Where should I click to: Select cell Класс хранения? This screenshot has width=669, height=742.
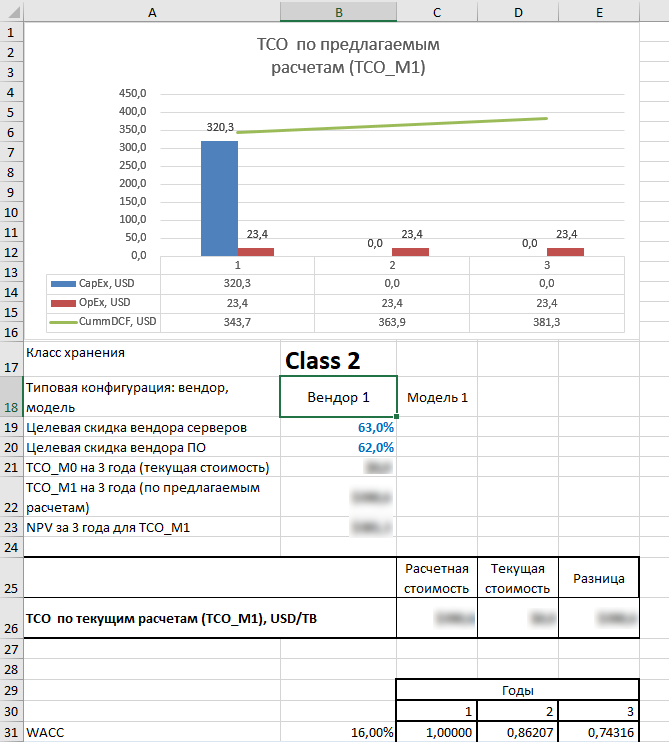(152, 359)
